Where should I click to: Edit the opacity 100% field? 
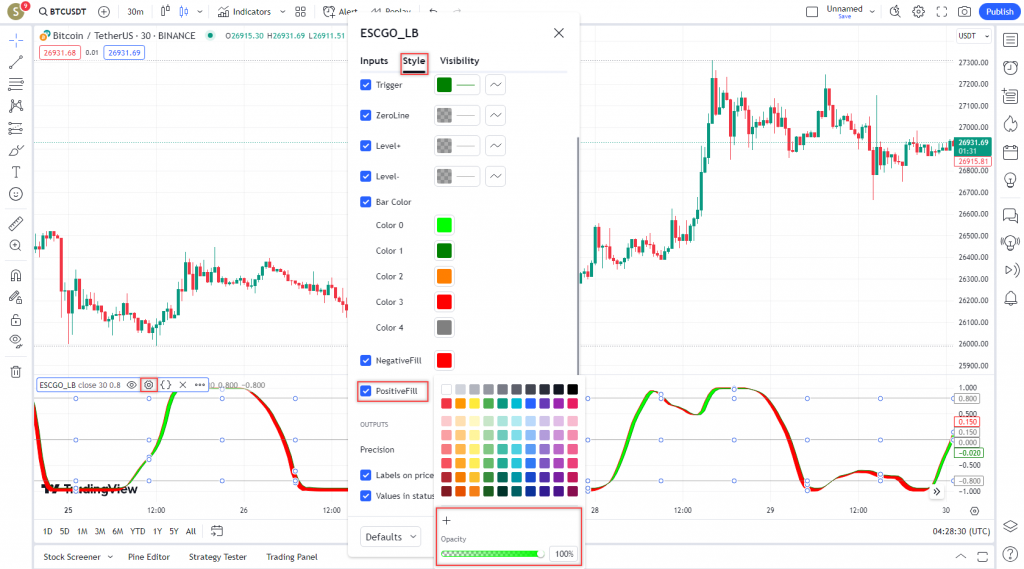pyautogui.click(x=564, y=554)
